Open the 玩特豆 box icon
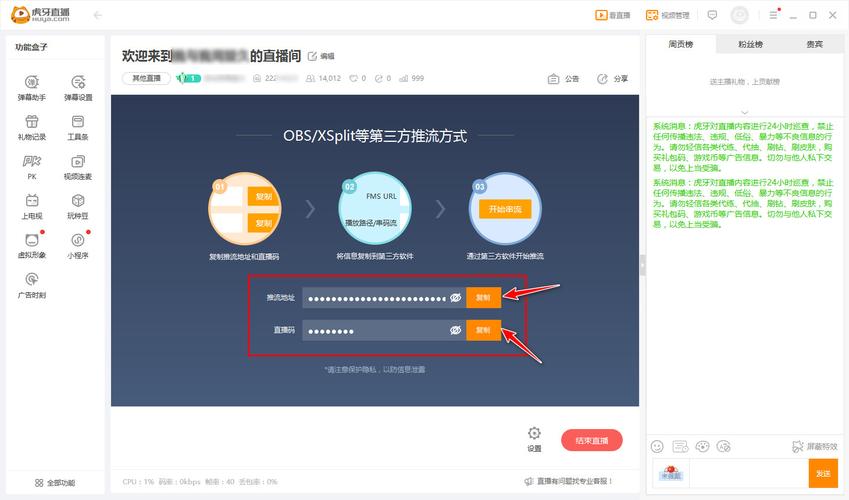 coord(78,206)
